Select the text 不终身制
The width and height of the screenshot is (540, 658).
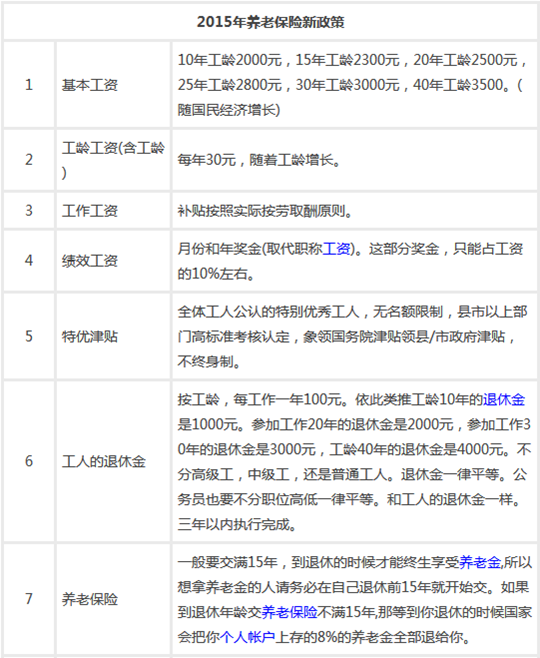(205, 362)
